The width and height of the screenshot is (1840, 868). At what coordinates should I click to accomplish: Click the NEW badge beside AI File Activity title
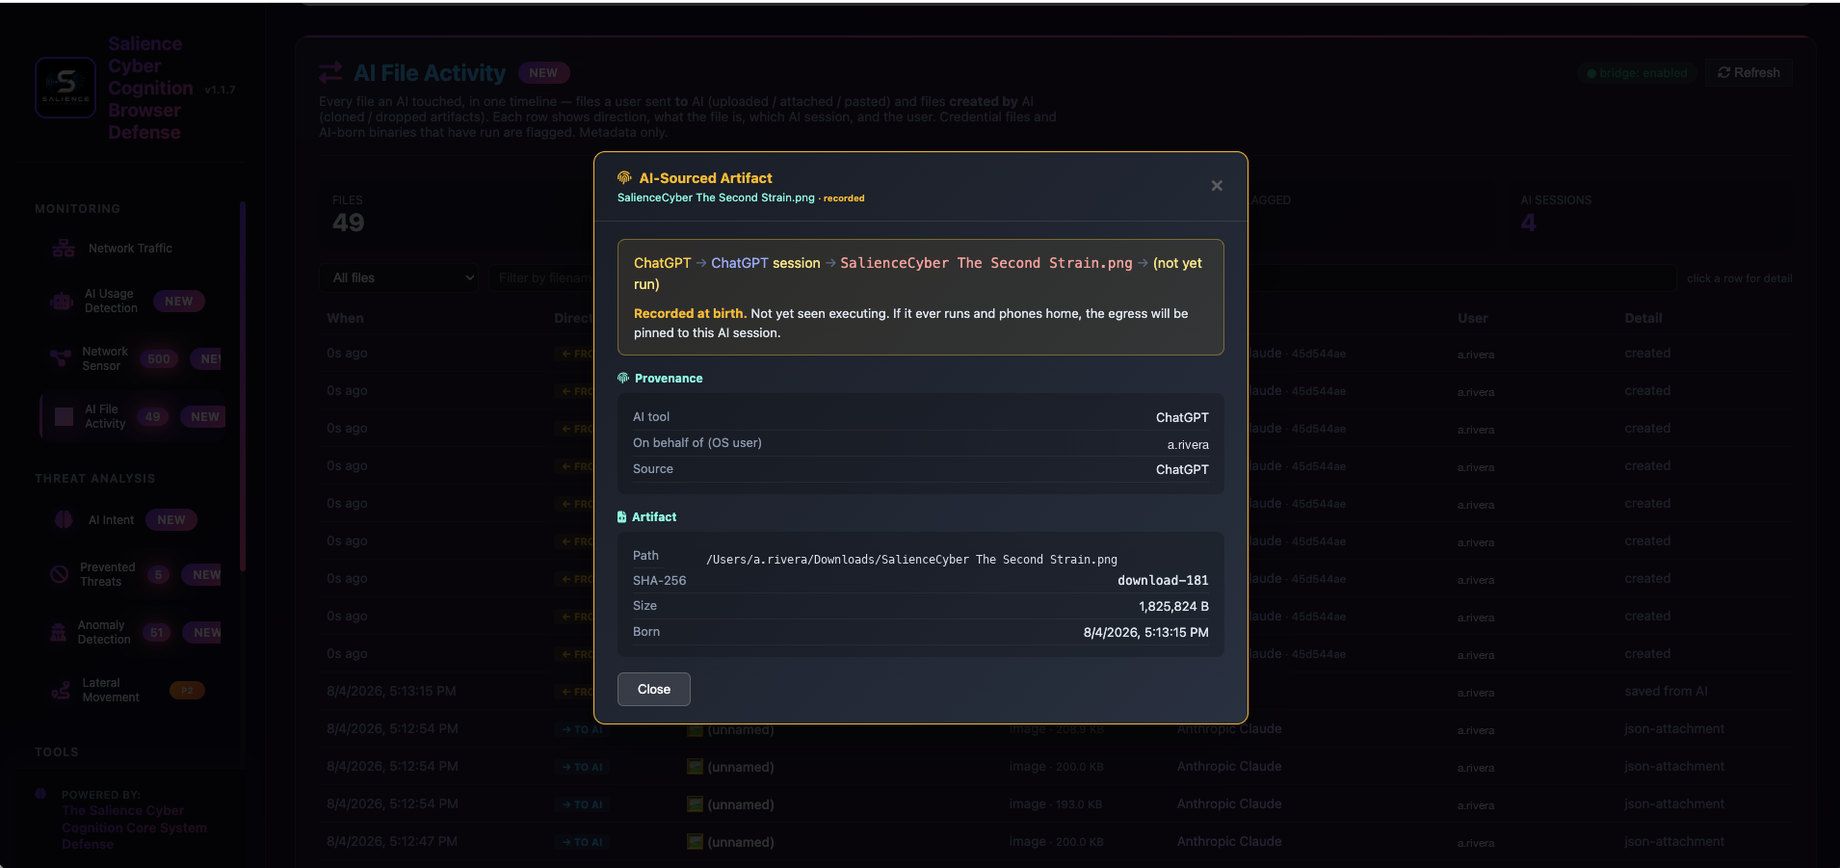(543, 73)
